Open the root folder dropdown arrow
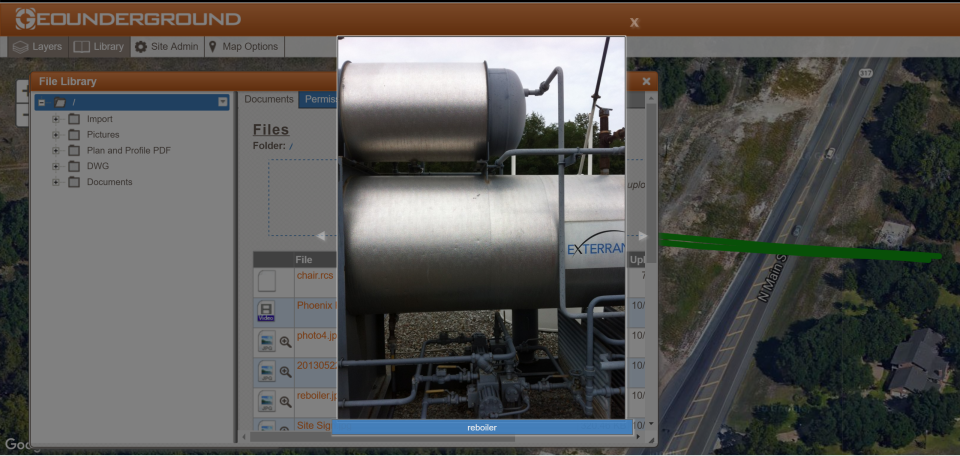This screenshot has height=456, width=960. pos(223,102)
